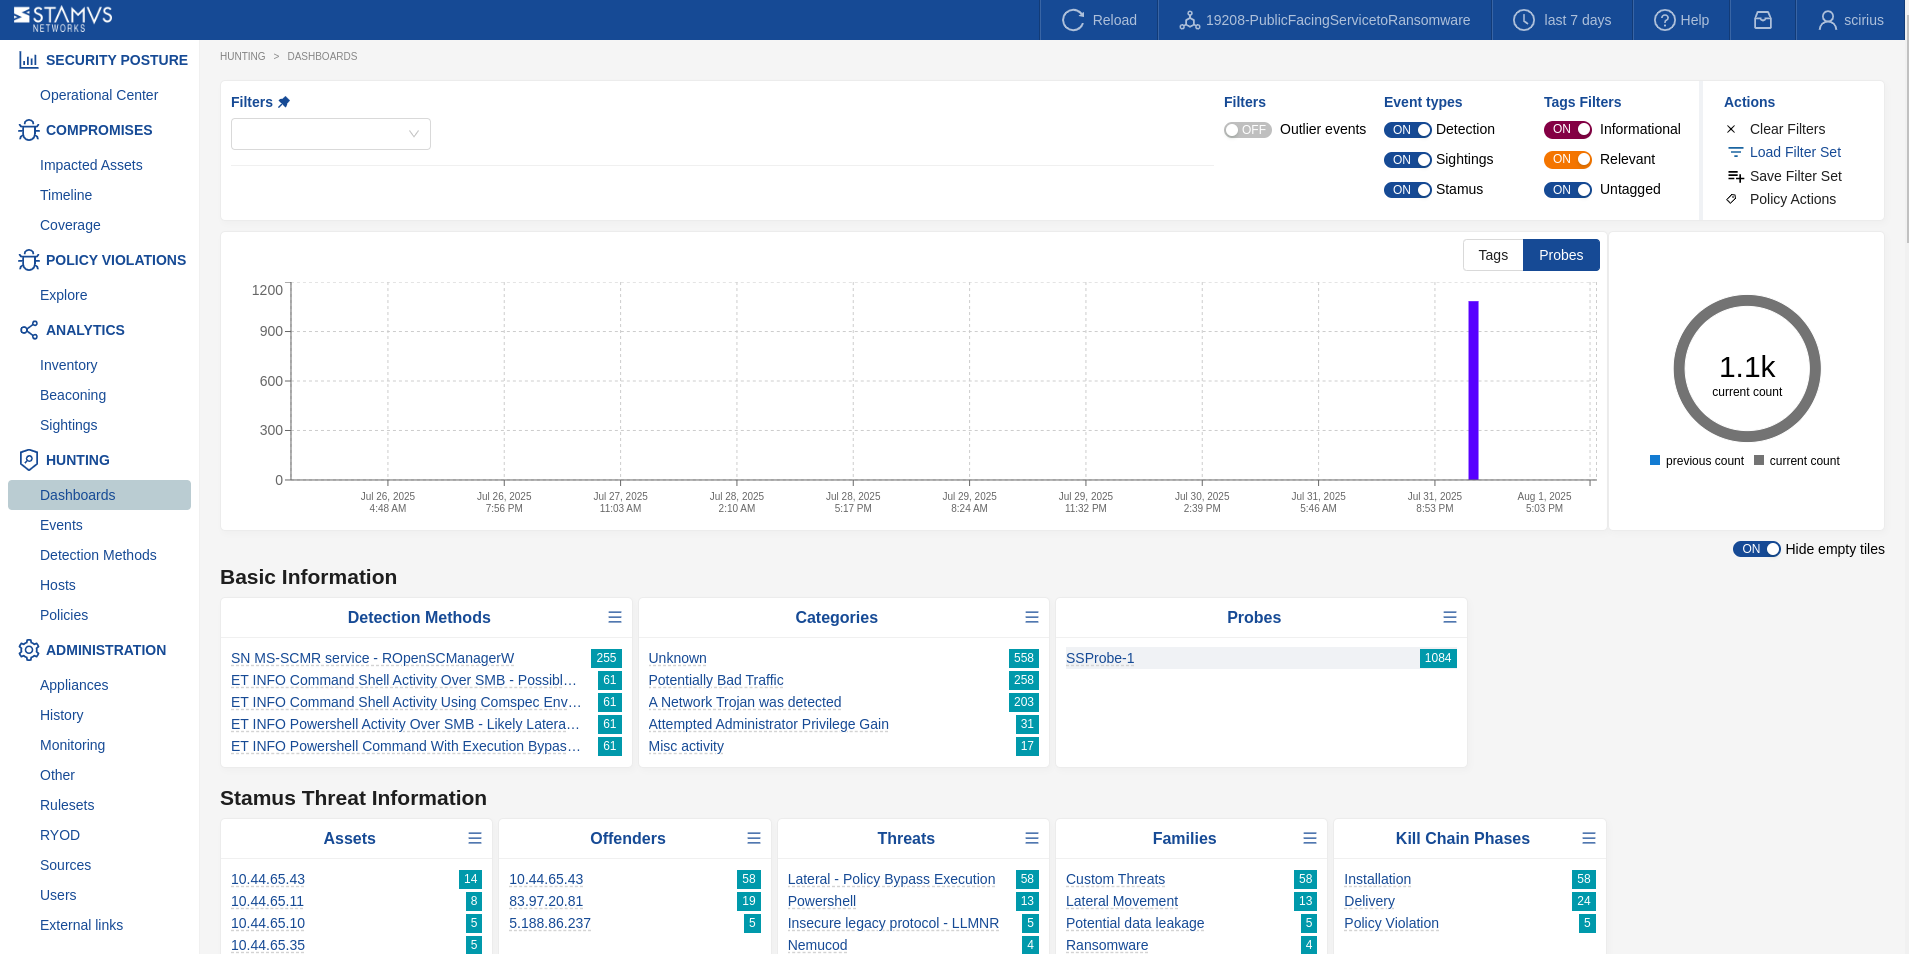Open the Help icon menu
Screen dimensions: 1909x954
point(1664,20)
